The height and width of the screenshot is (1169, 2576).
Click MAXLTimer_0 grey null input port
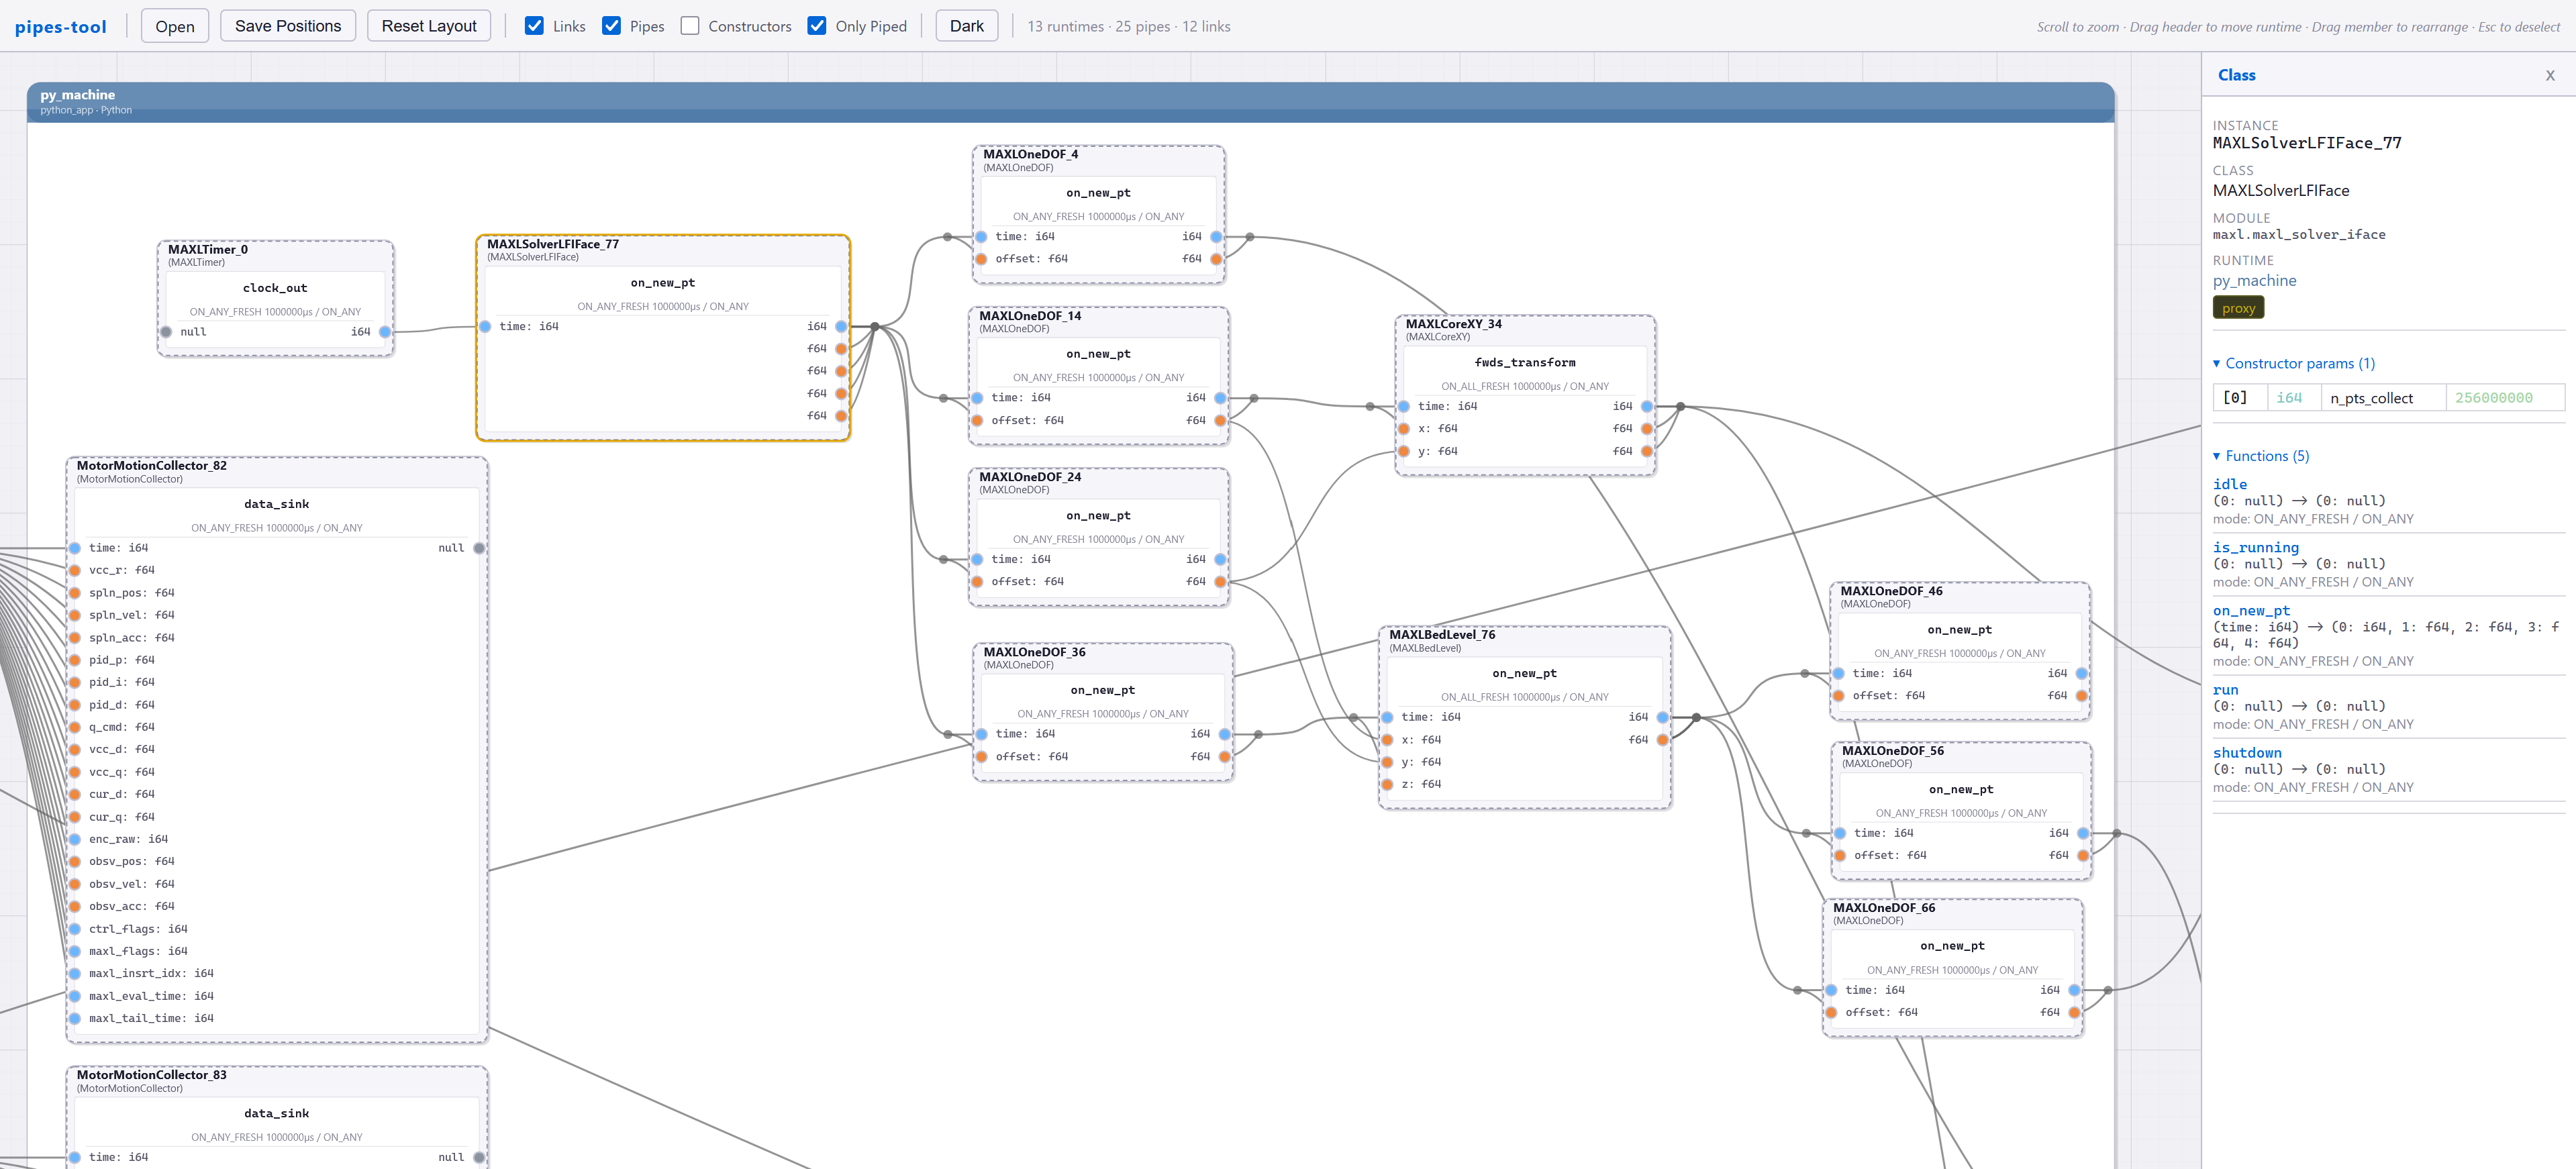(x=166, y=332)
